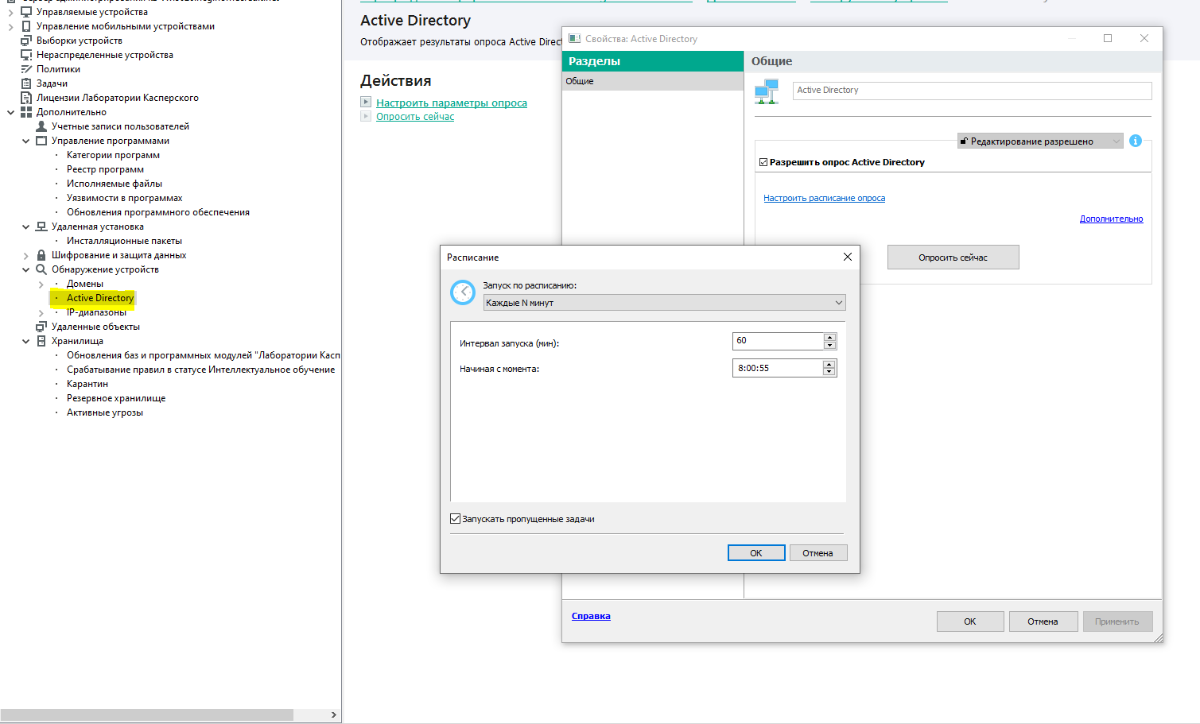Image resolution: width=1200 pixels, height=724 pixels.
Task: Open the Дополнительно link in properties window
Action: [1111, 219]
